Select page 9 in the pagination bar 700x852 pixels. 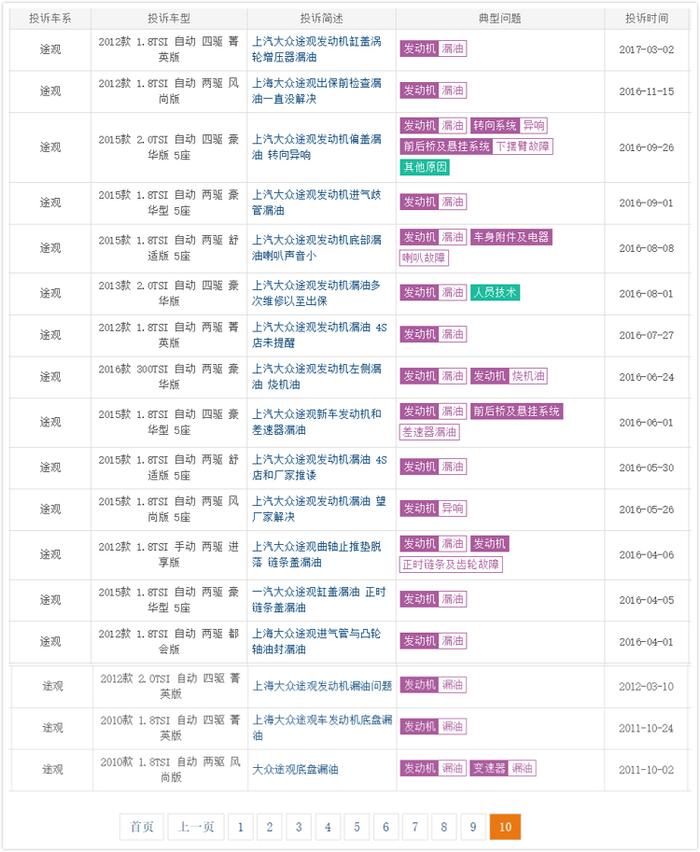pos(473,826)
